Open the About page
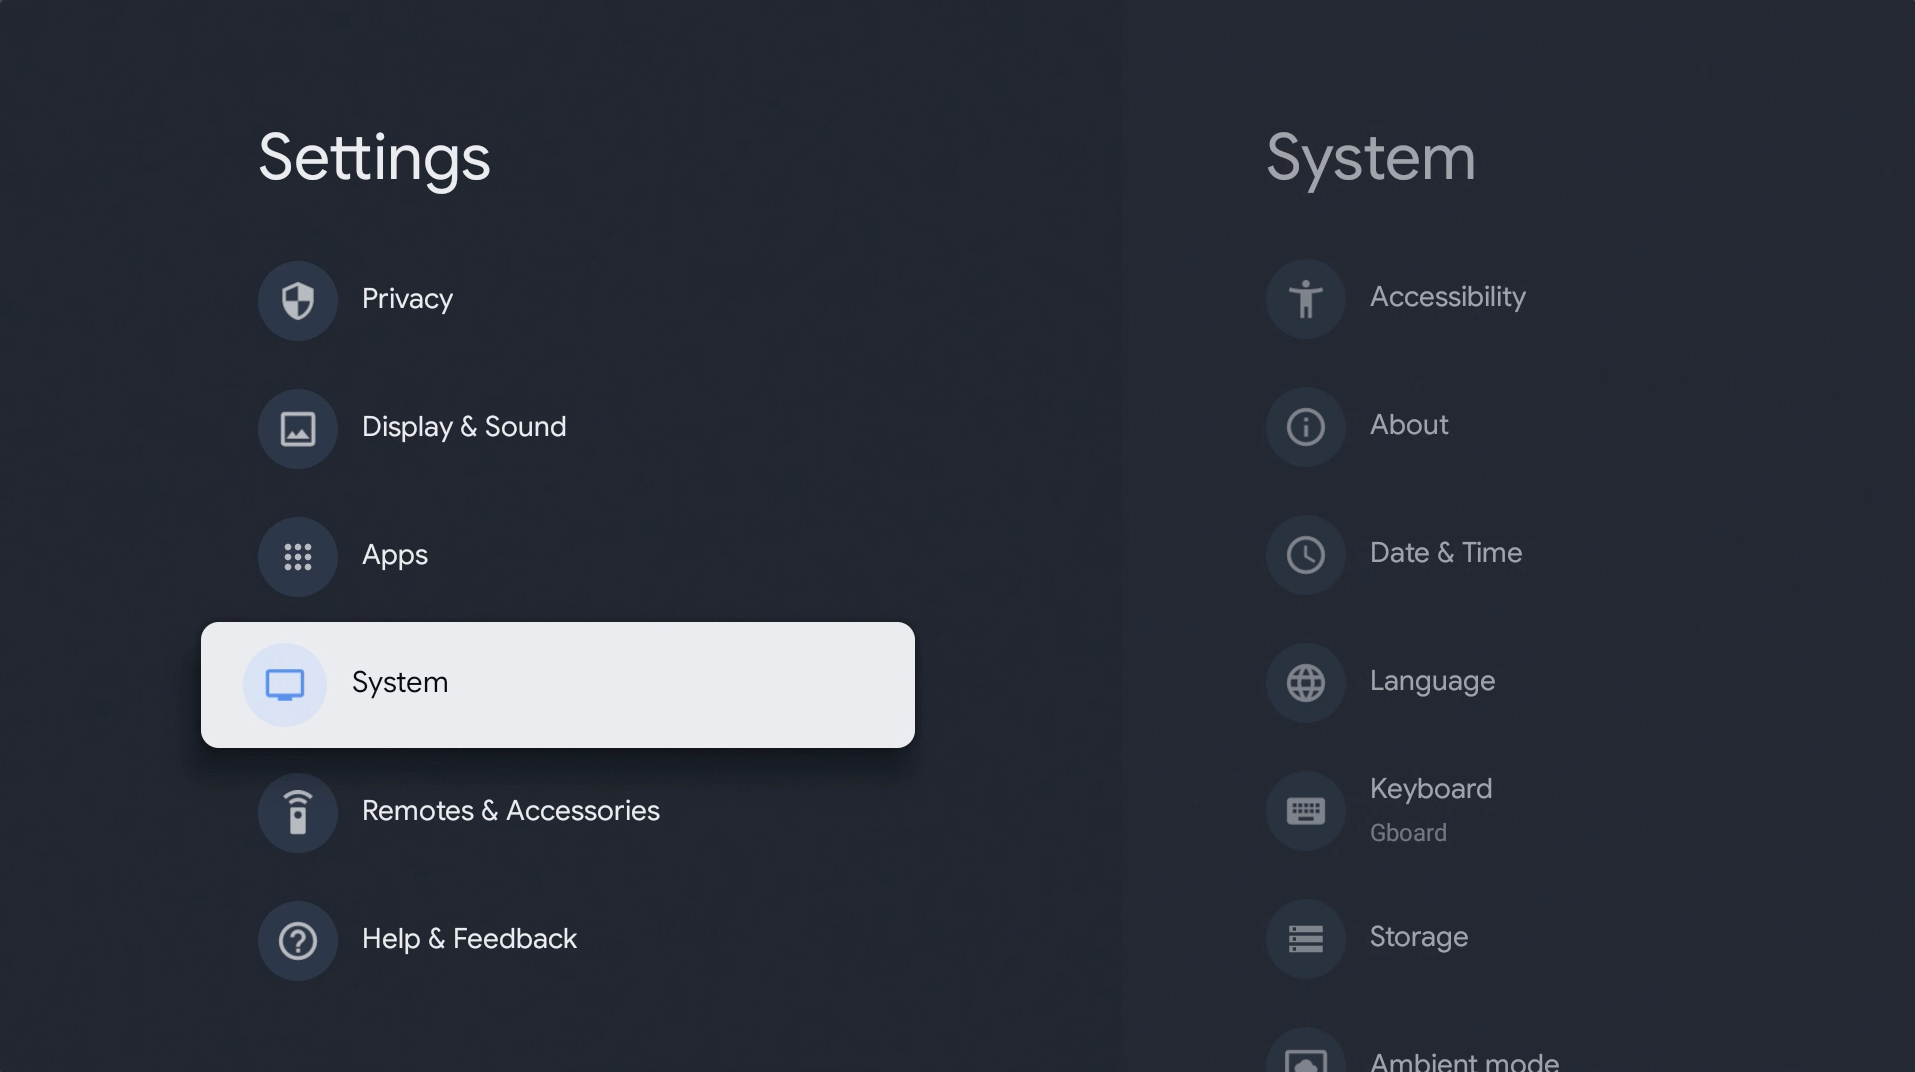The width and height of the screenshot is (1915, 1072). [1407, 426]
